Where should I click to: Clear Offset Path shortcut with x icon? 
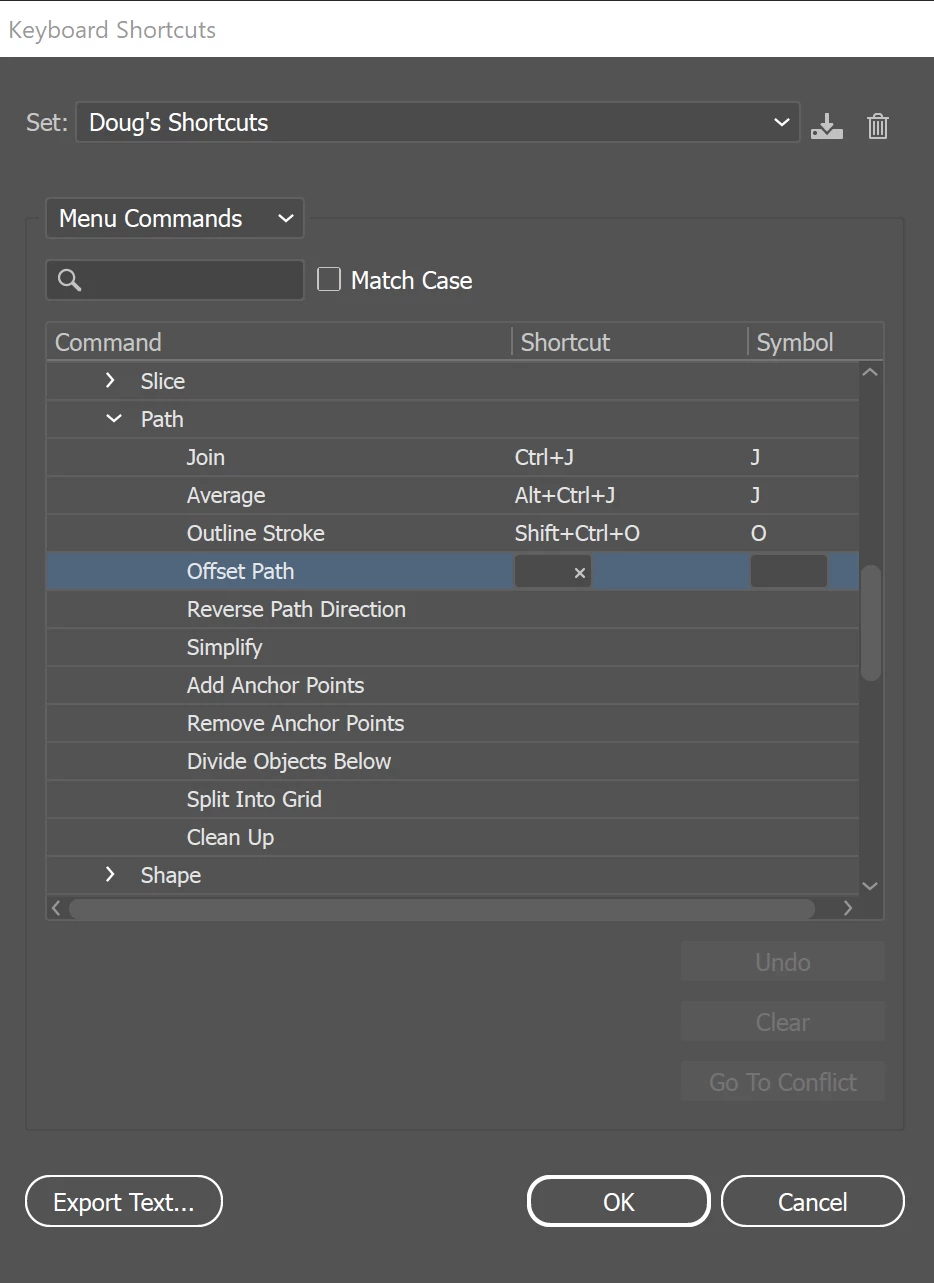tap(579, 573)
